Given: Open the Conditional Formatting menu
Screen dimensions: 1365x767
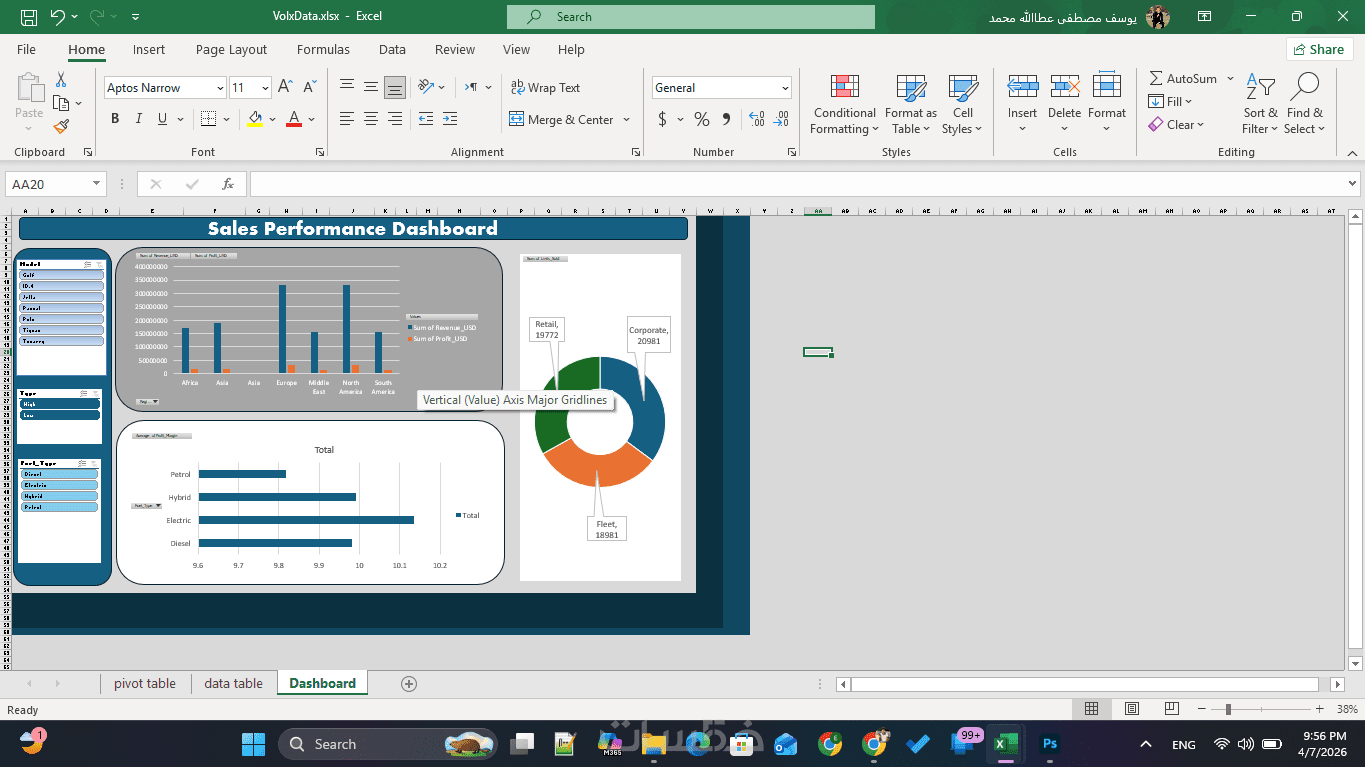Looking at the screenshot, I should (844, 104).
